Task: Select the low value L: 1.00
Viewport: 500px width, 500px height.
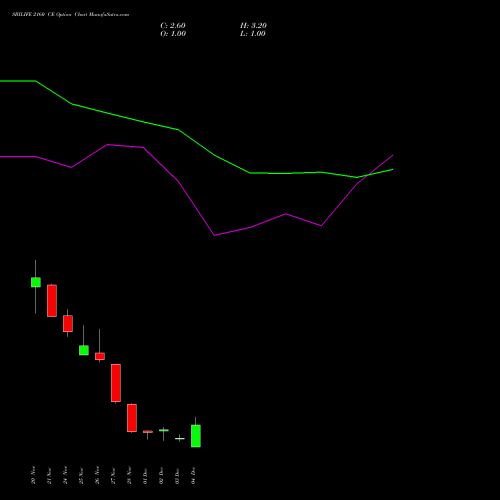Action: pos(253,34)
